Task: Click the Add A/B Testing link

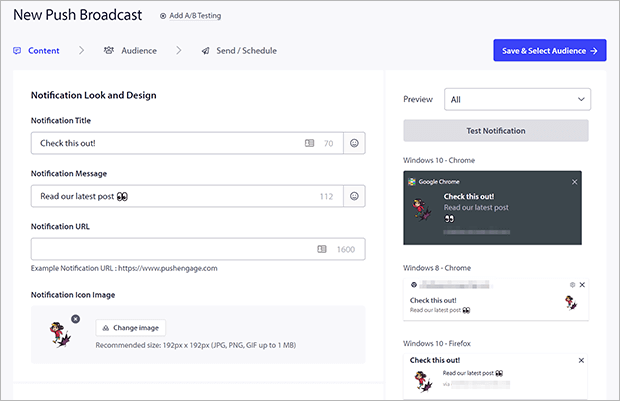Action: coord(195,16)
